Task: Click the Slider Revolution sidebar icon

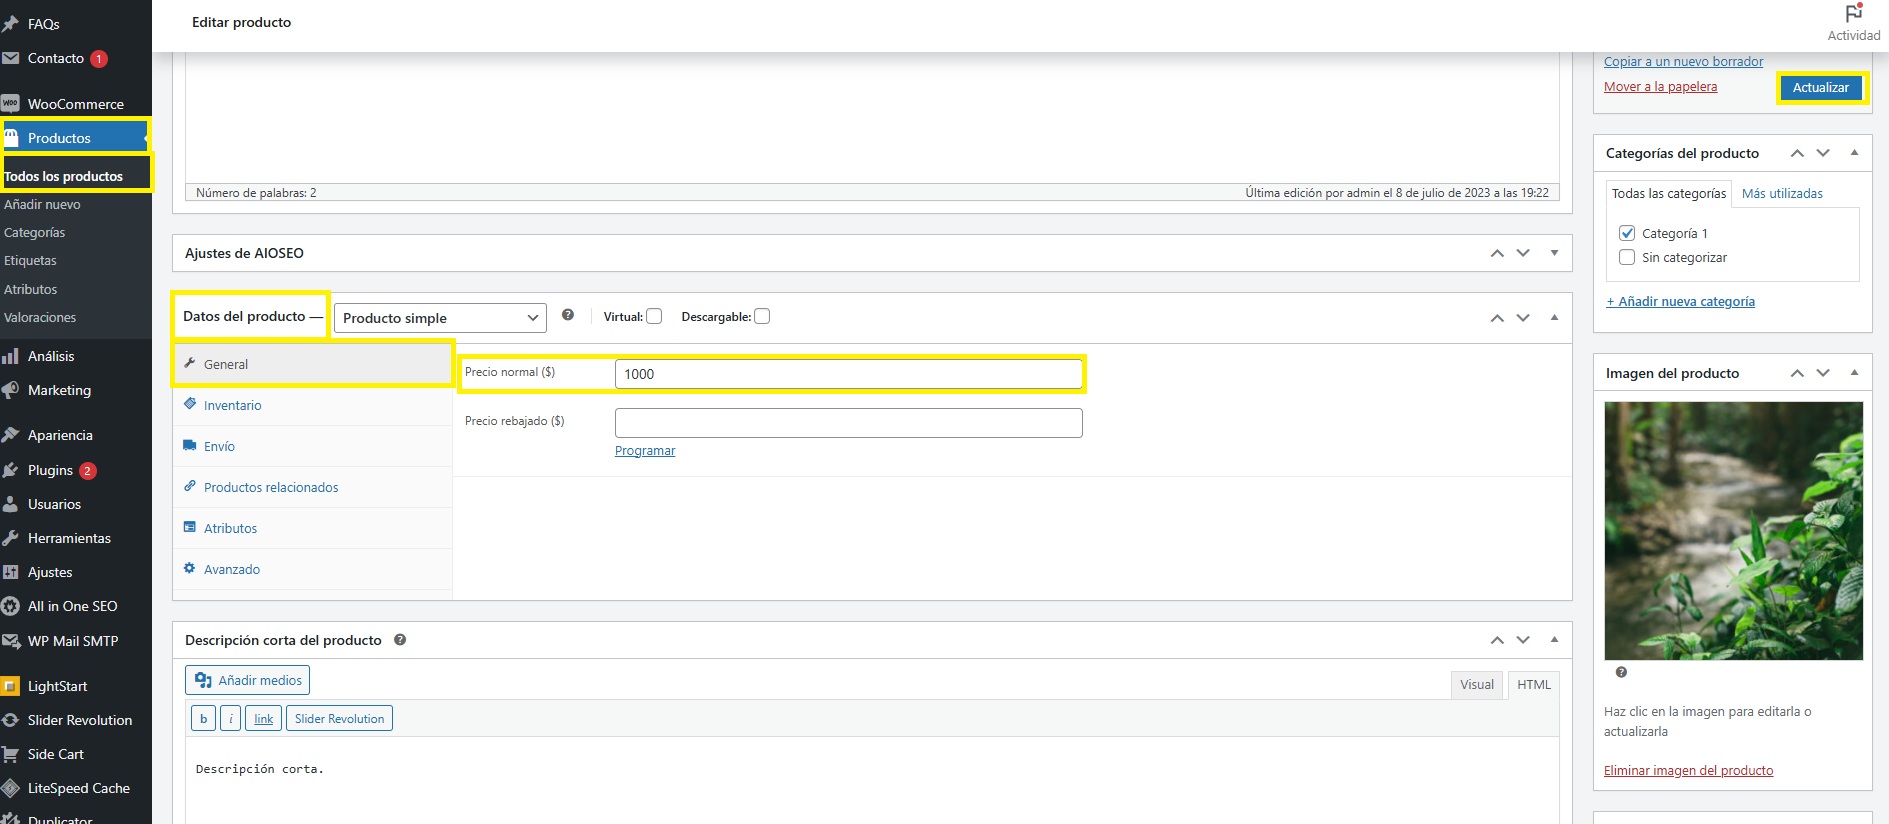Action: (11, 720)
